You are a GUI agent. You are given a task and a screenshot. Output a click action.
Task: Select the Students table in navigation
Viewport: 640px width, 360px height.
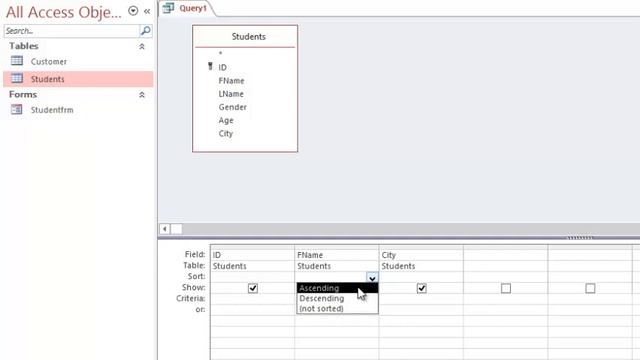click(x=78, y=79)
